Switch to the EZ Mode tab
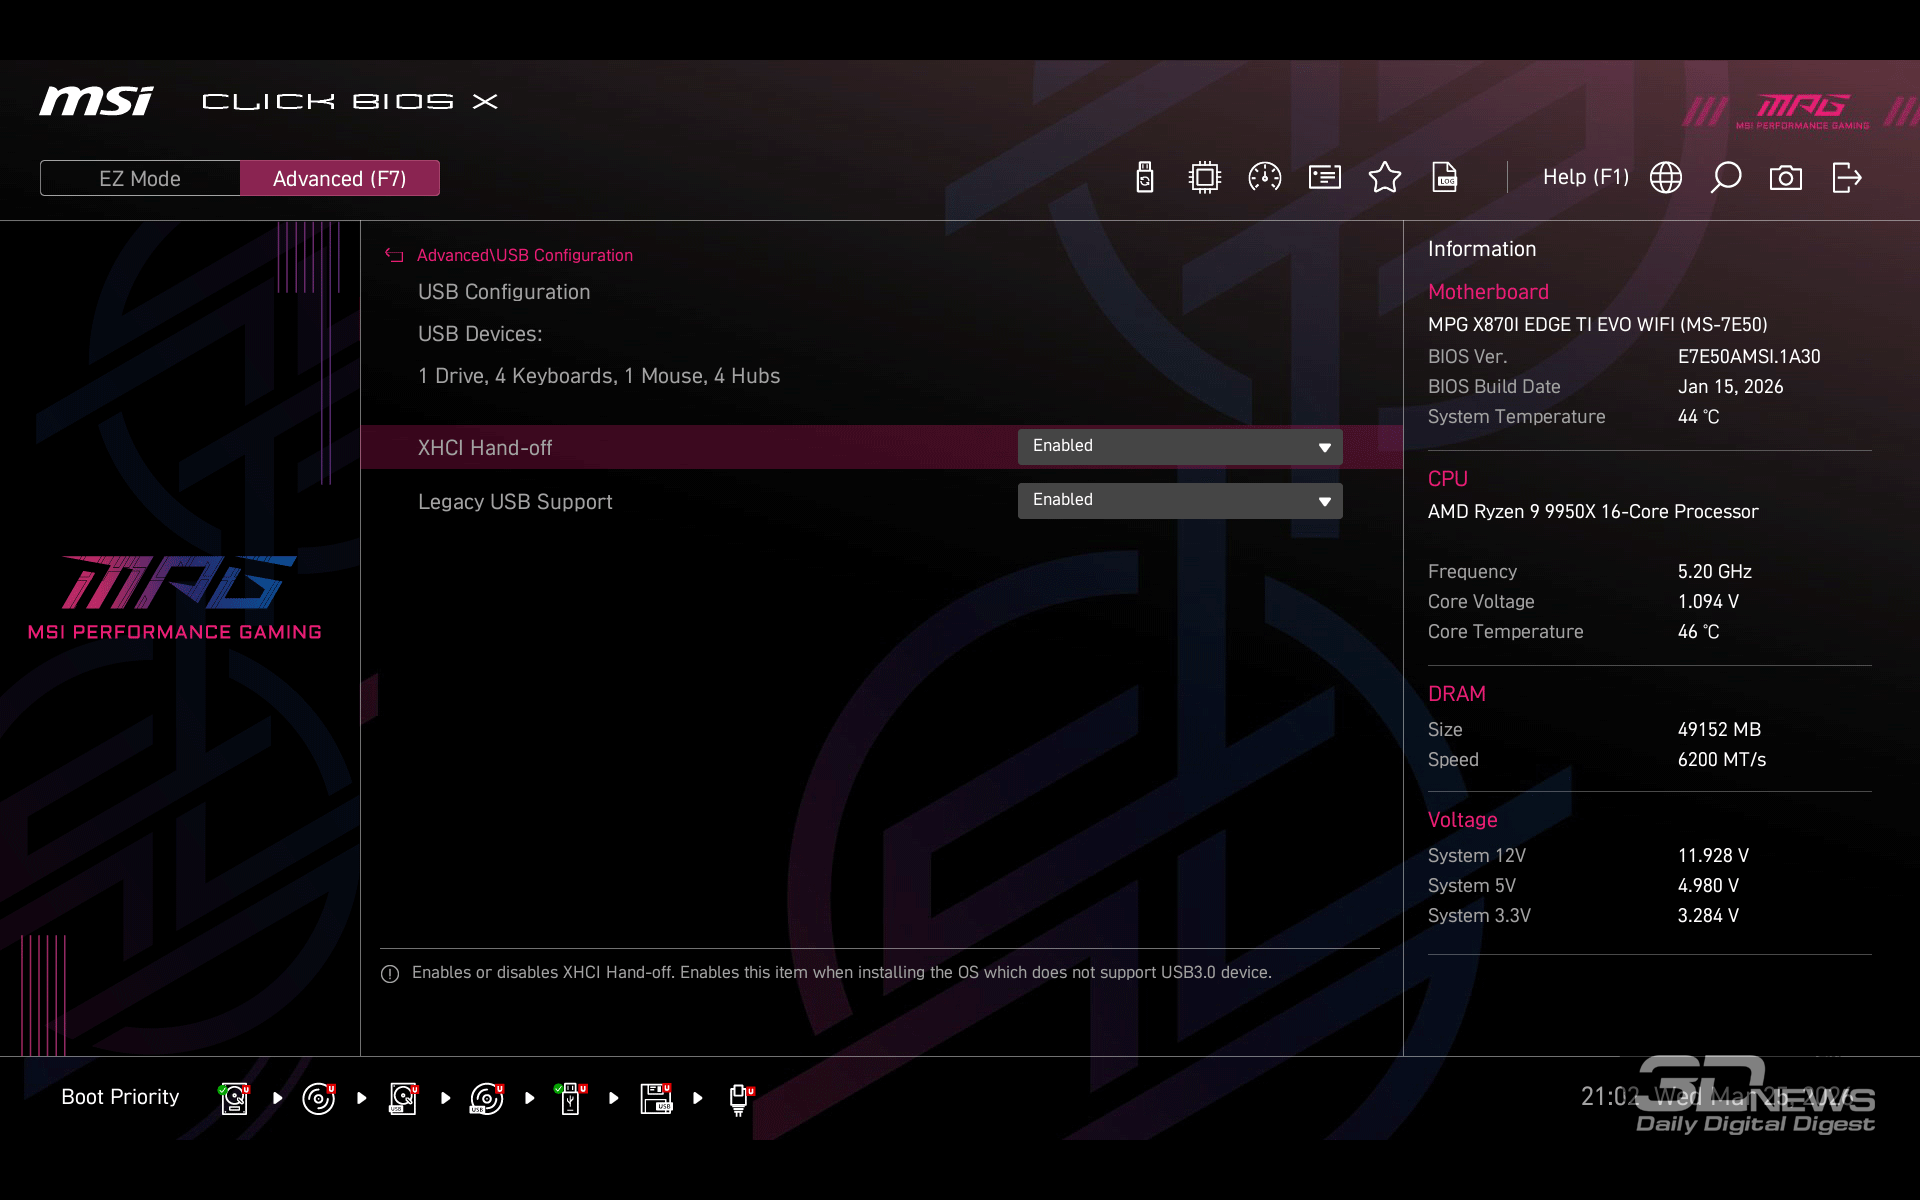1920x1200 pixels. click(140, 178)
